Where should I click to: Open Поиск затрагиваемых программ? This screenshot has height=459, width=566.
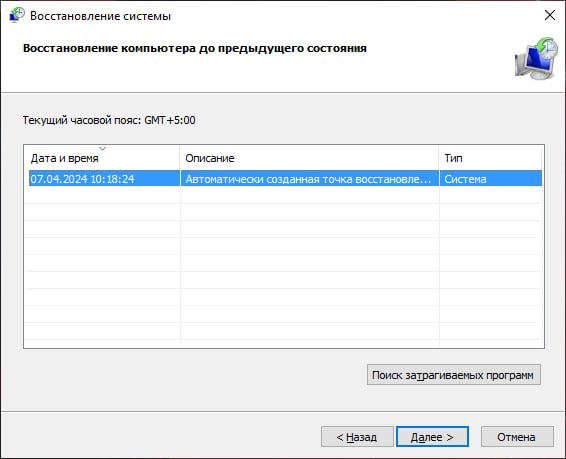point(454,375)
